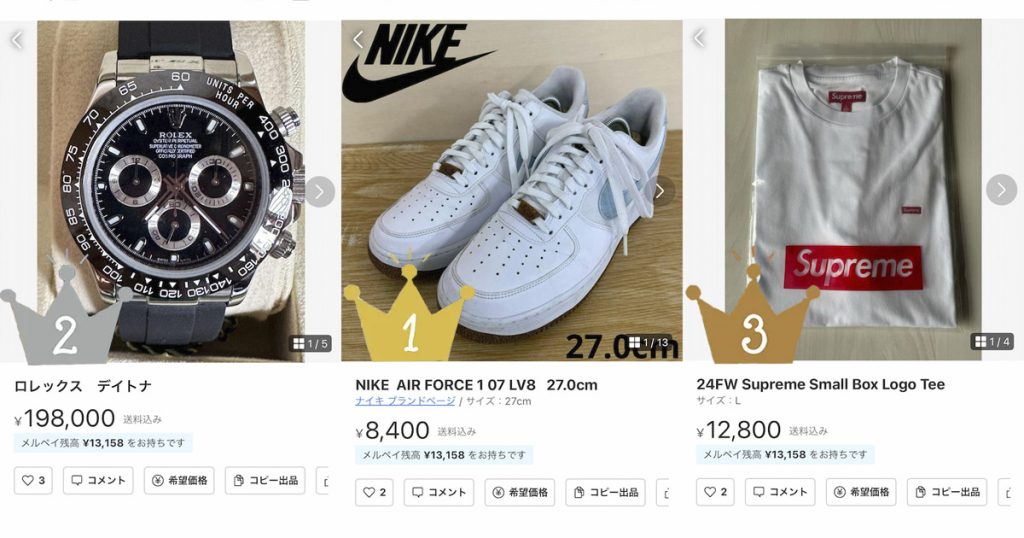
Task: Like the Supreme Small Box Logo Tee listing
Action: click(716, 493)
